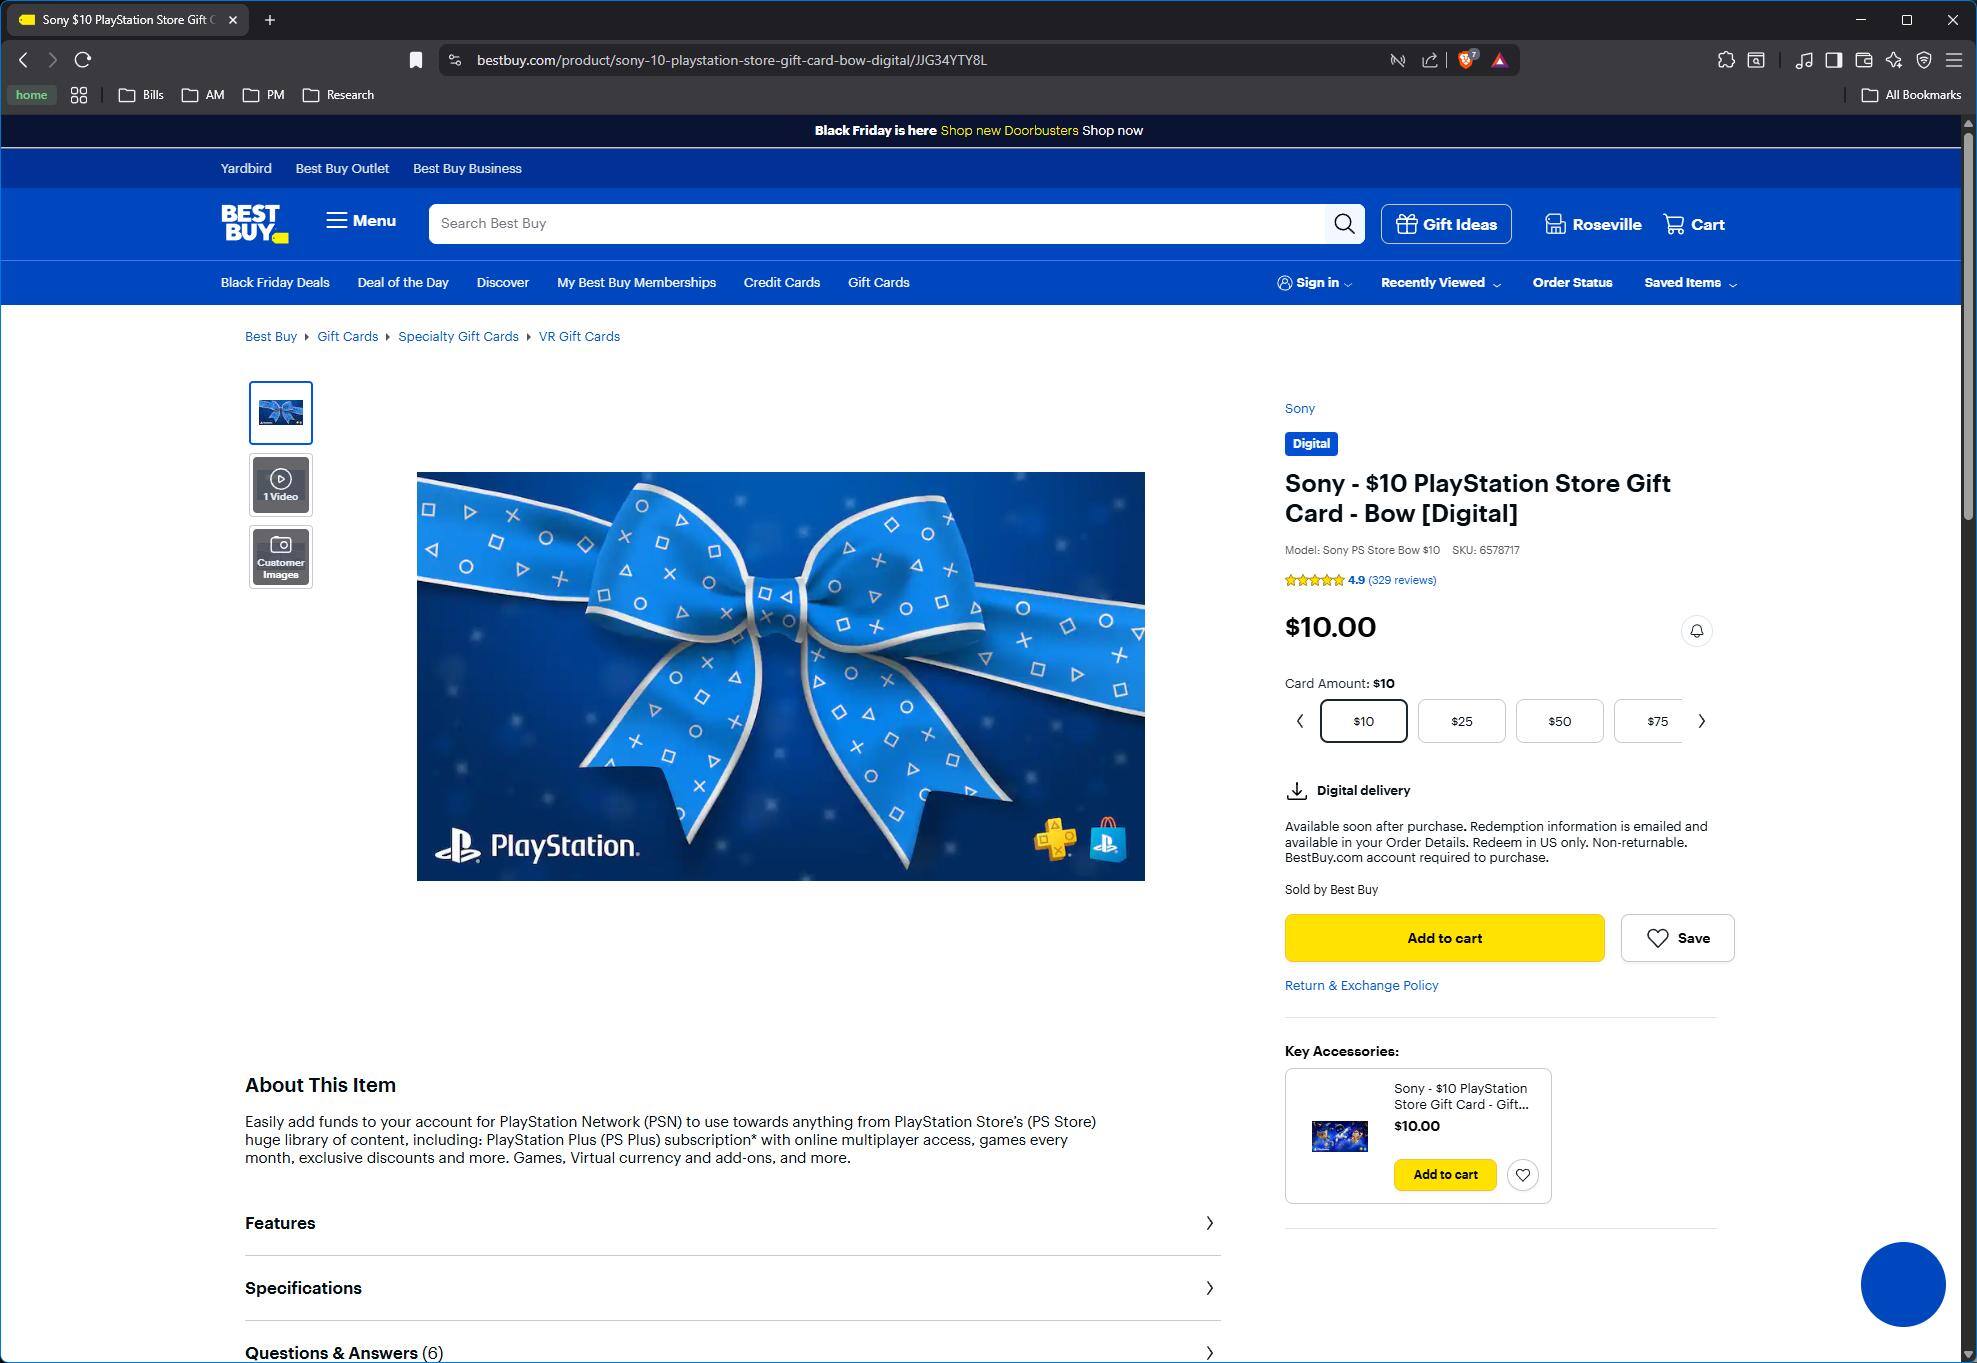Open the 1 Video thumbnail

pos(281,485)
